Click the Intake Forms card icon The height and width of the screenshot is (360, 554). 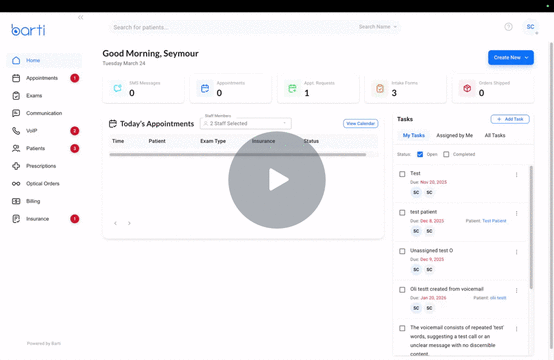tap(380, 88)
